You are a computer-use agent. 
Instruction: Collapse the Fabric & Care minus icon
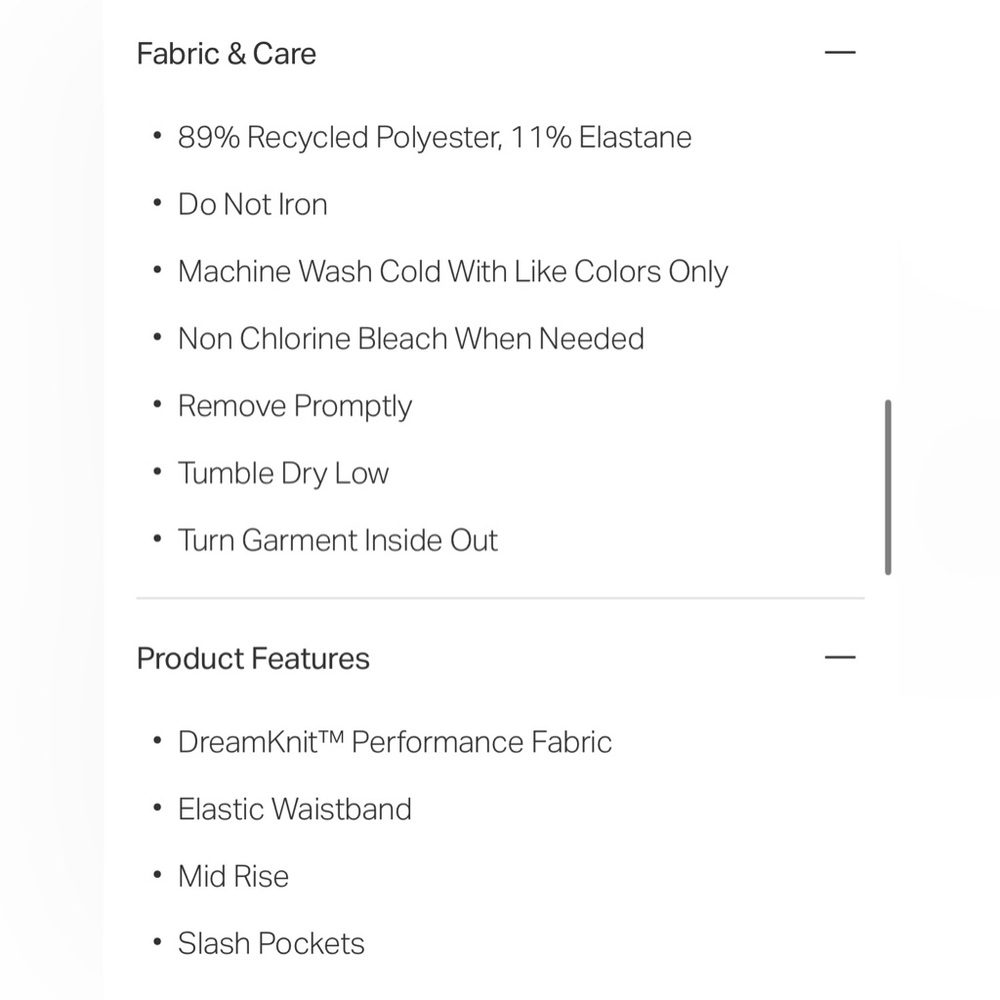pyautogui.click(x=840, y=52)
